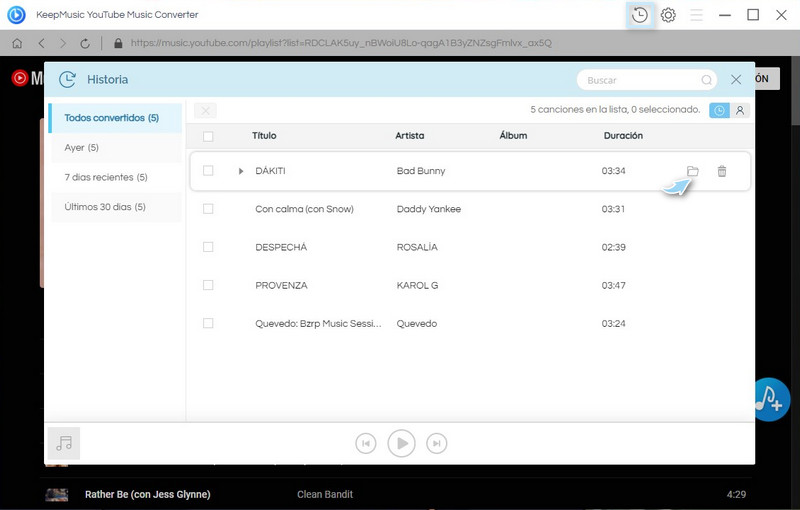
Task: Play the selected song
Action: (402, 443)
